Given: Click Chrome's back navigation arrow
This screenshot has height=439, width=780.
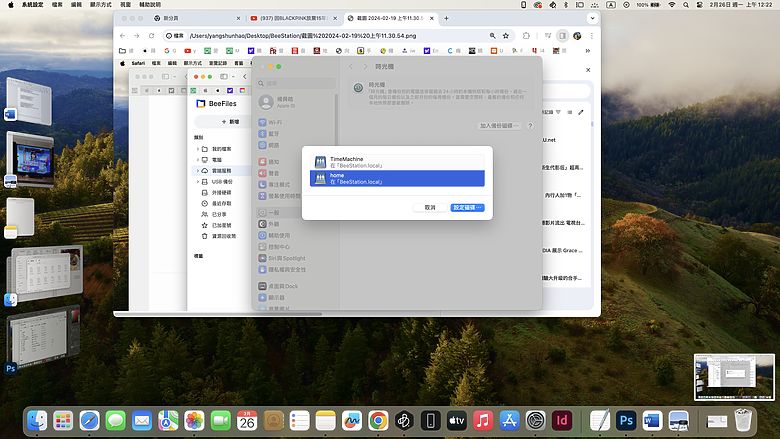Looking at the screenshot, I should click(x=122, y=36).
